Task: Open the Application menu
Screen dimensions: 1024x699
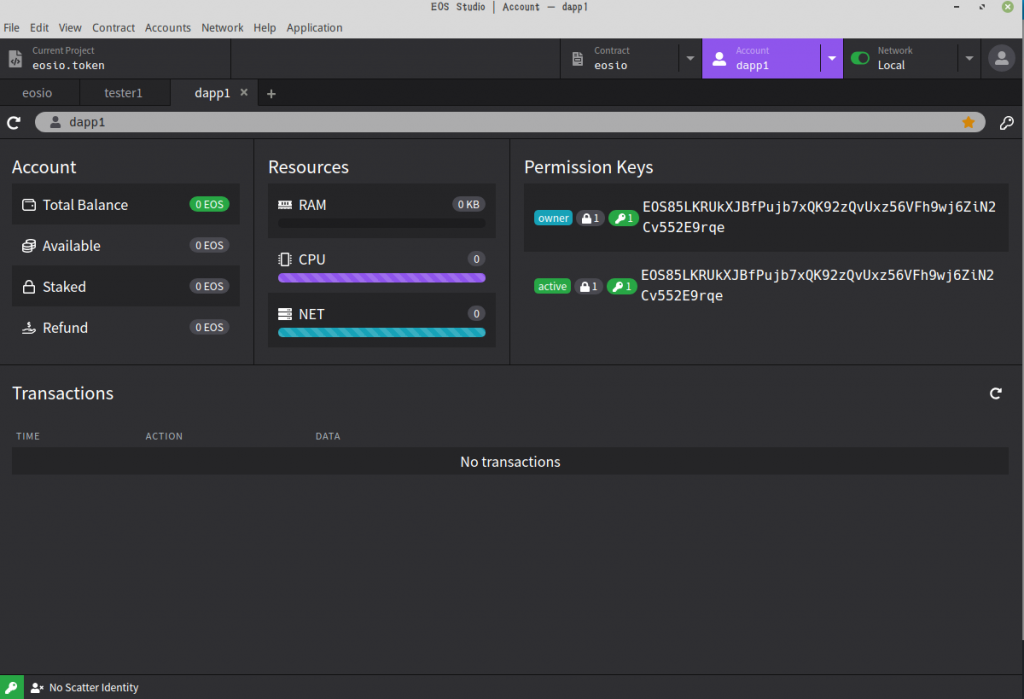Action: click(x=314, y=27)
